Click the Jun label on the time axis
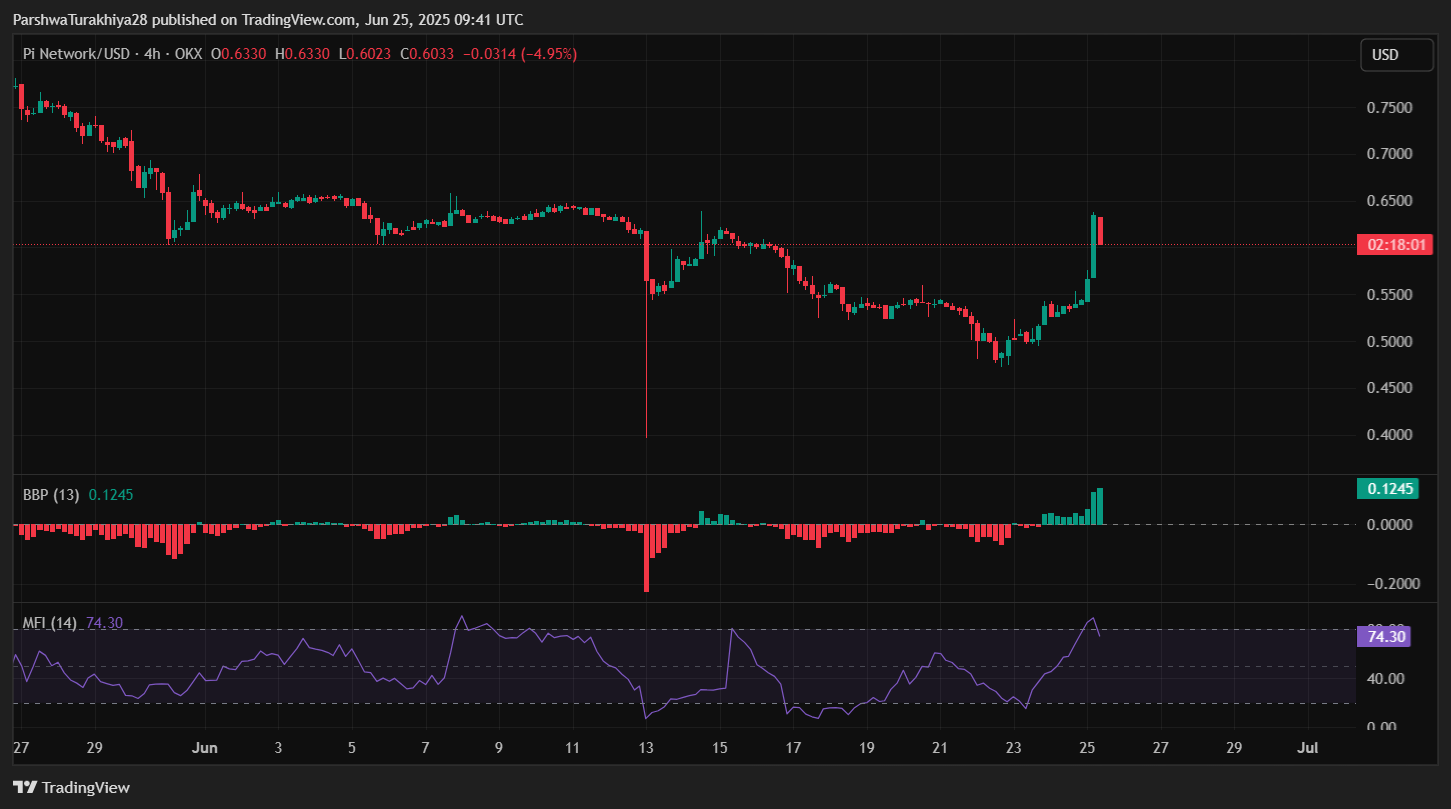The image size is (1451, 809). pos(204,747)
